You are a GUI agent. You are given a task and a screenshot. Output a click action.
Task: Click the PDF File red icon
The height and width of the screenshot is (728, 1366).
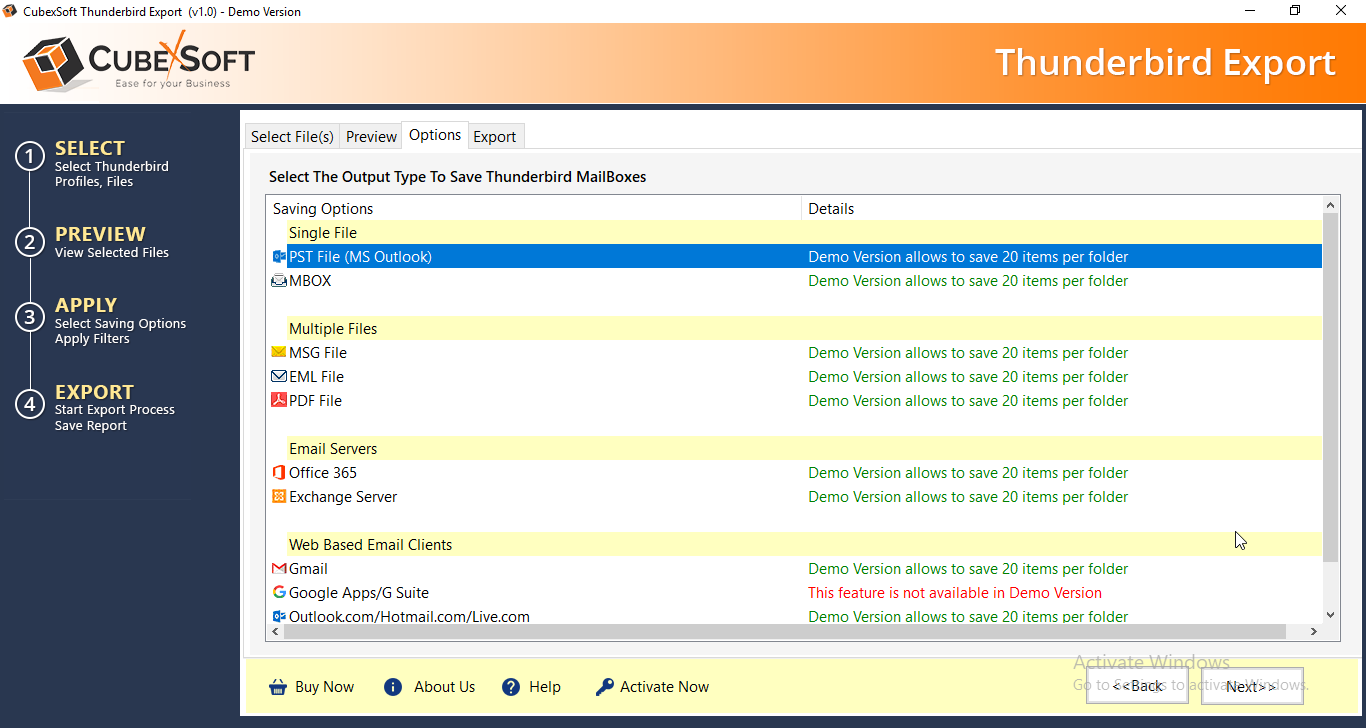279,401
